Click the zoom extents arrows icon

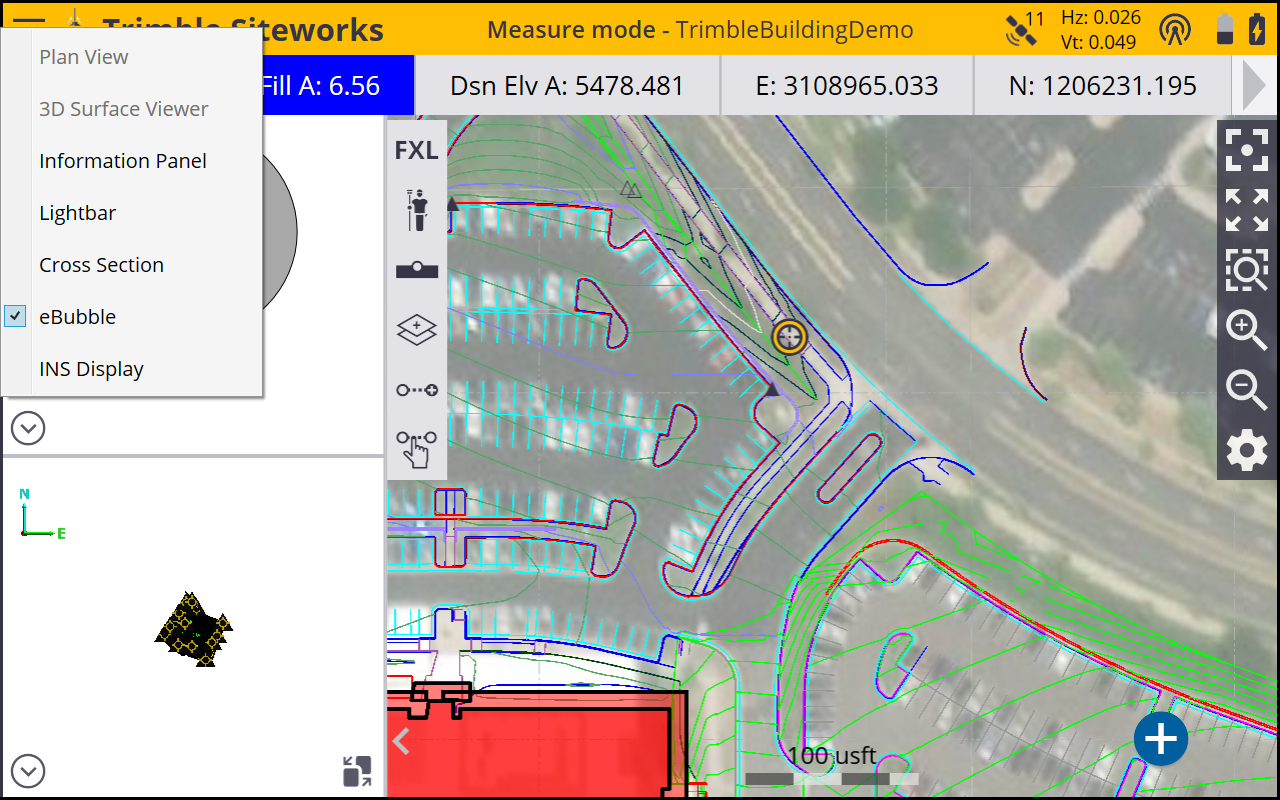[1247, 210]
